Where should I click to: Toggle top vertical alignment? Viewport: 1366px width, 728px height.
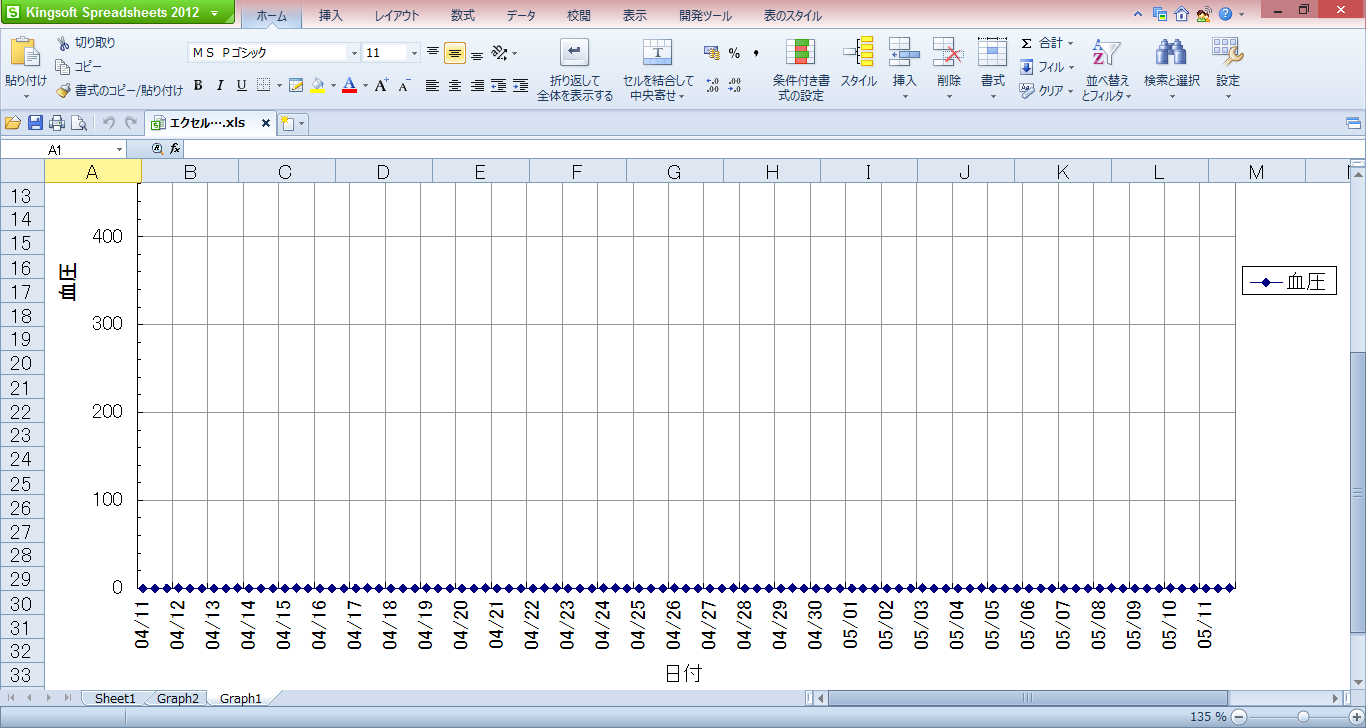433,53
